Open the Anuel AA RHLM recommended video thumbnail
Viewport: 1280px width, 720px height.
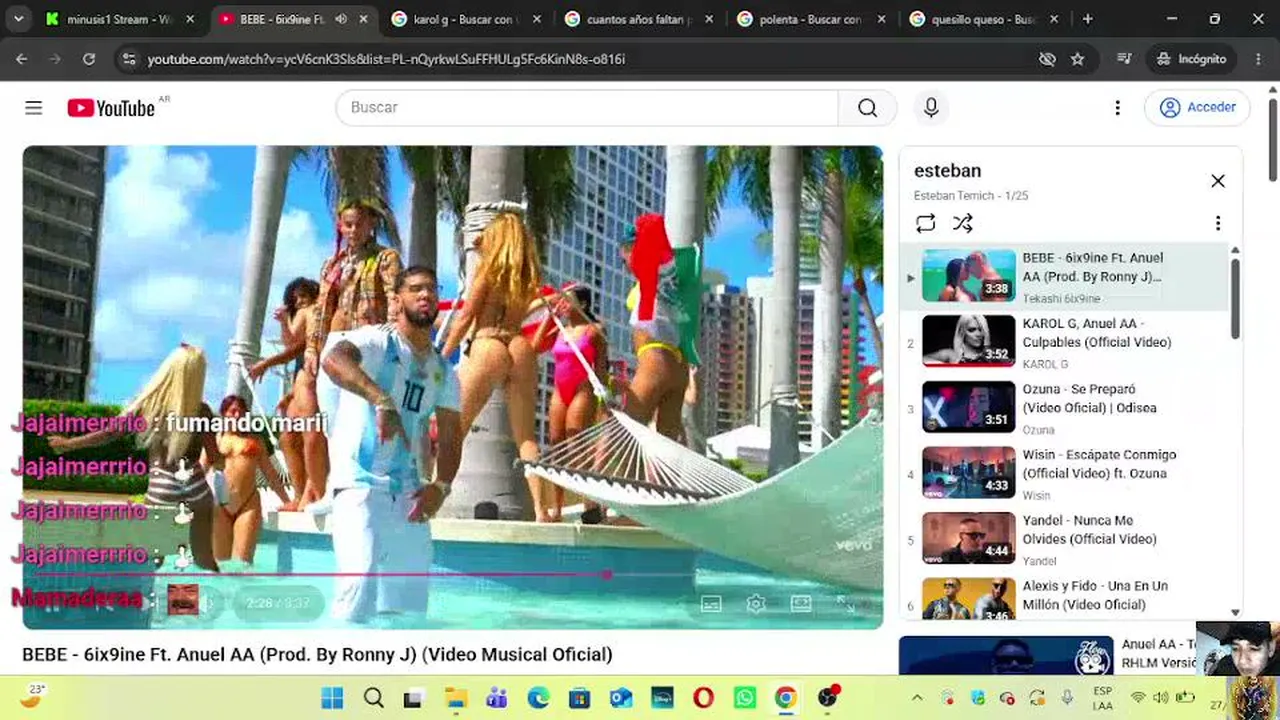(1006, 655)
